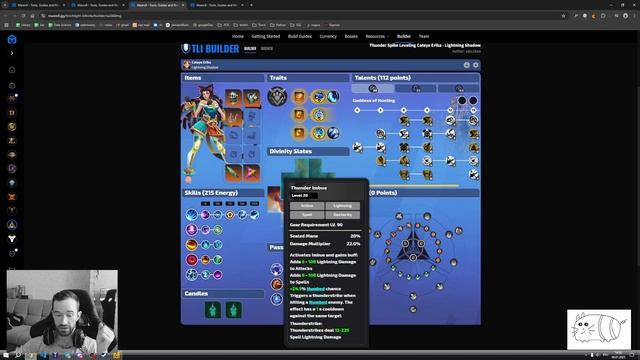Viewport: 640px width, 360px height.
Task: Open the Windows Start menu
Action: click(x=6, y=355)
